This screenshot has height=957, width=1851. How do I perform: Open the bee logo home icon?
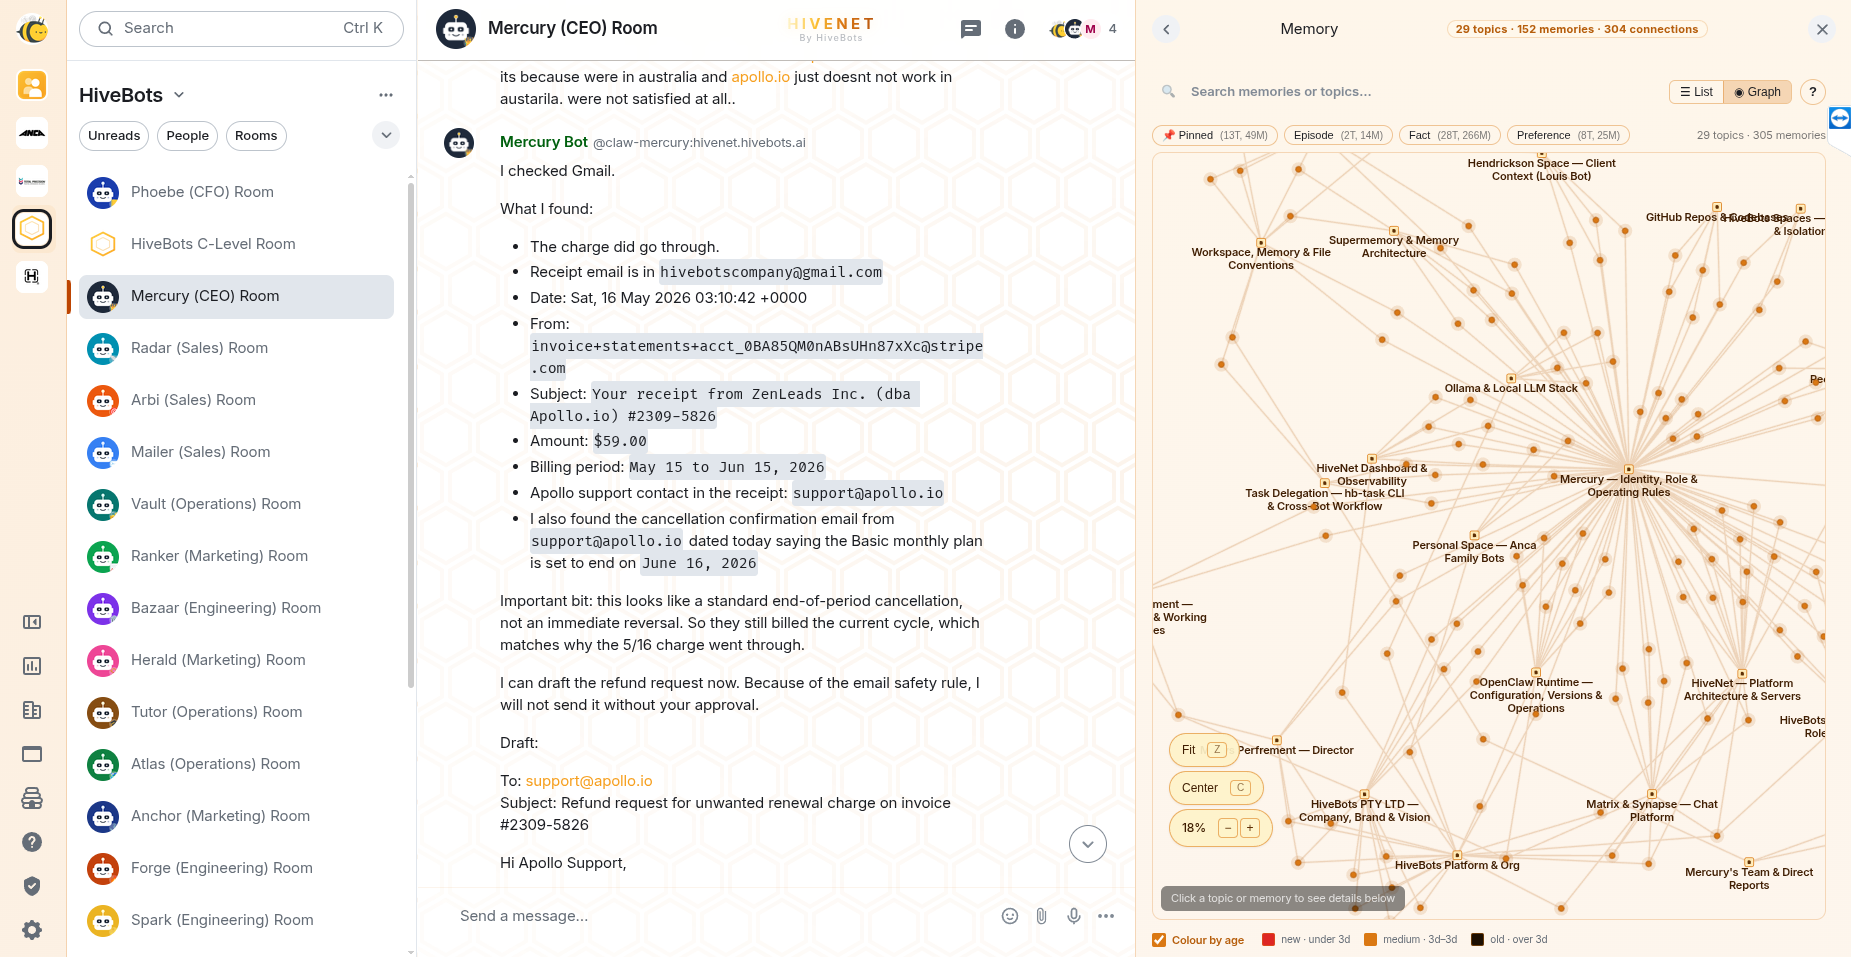pos(32,30)
